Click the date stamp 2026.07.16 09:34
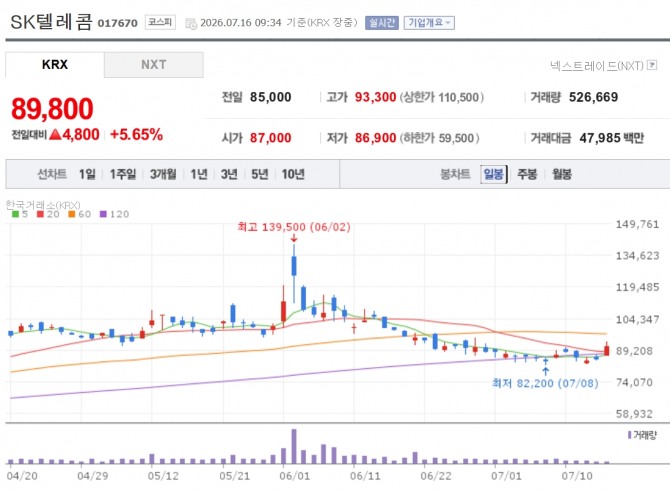This screenshot has height=492, width=670. pyautogui.click(x=241, y=23)
